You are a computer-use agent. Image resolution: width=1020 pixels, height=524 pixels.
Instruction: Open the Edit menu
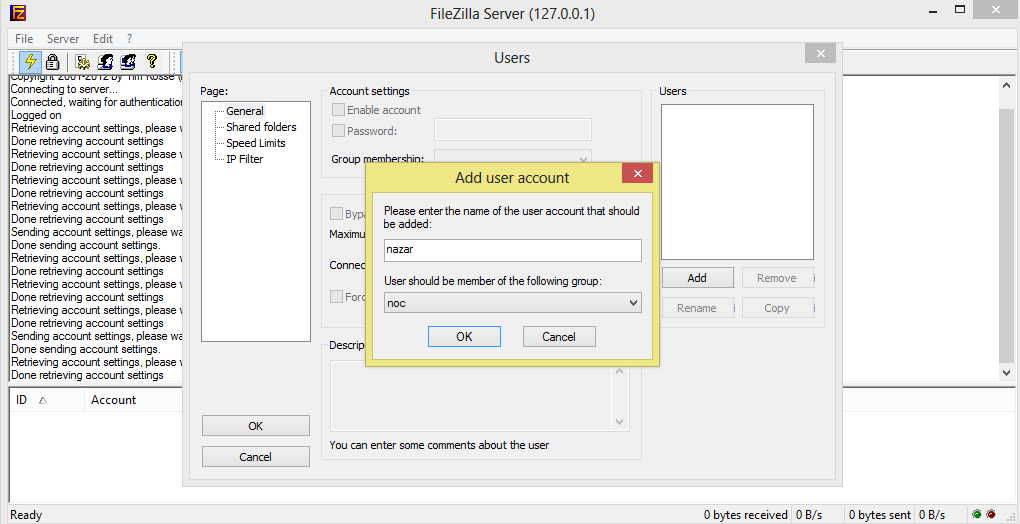coord(103,38)
